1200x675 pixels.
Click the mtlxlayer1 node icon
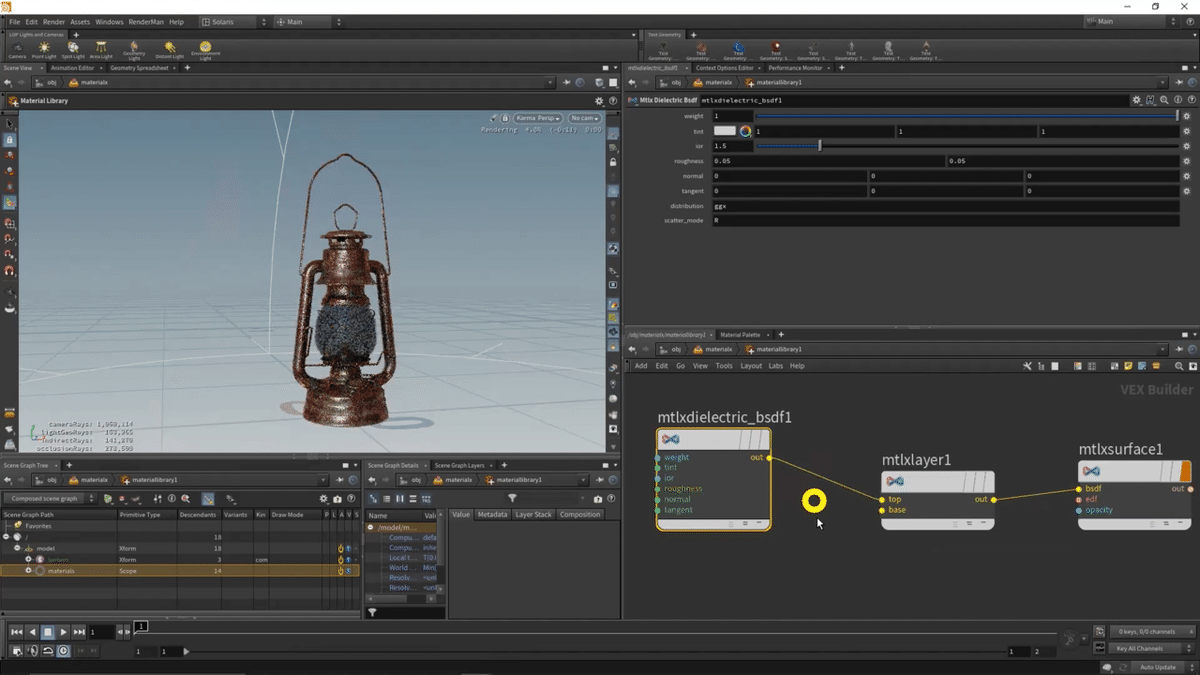pos(894,480)
